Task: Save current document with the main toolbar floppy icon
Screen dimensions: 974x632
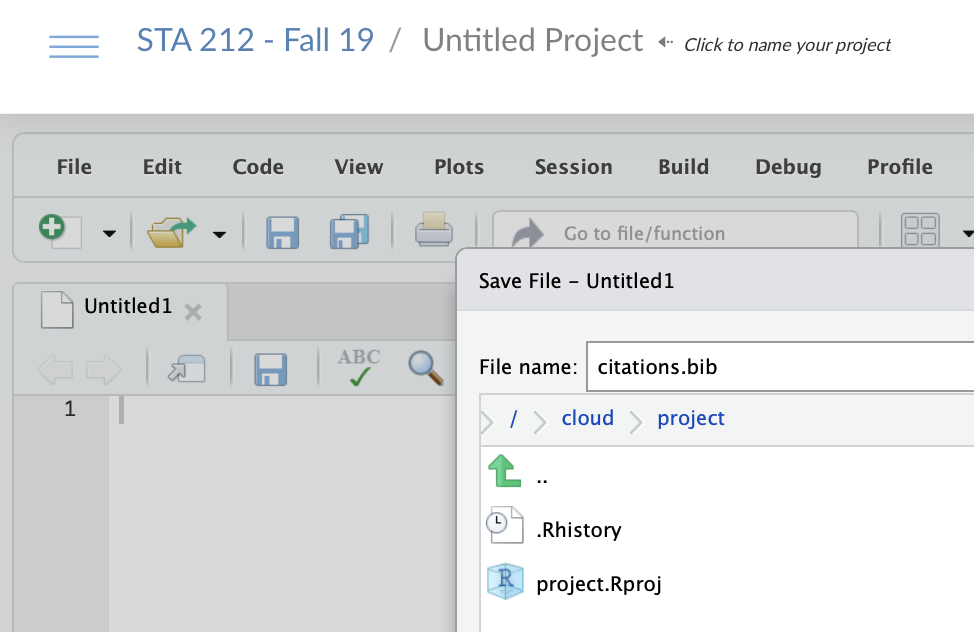Action: pyautogui.click(x=283, y=233)
